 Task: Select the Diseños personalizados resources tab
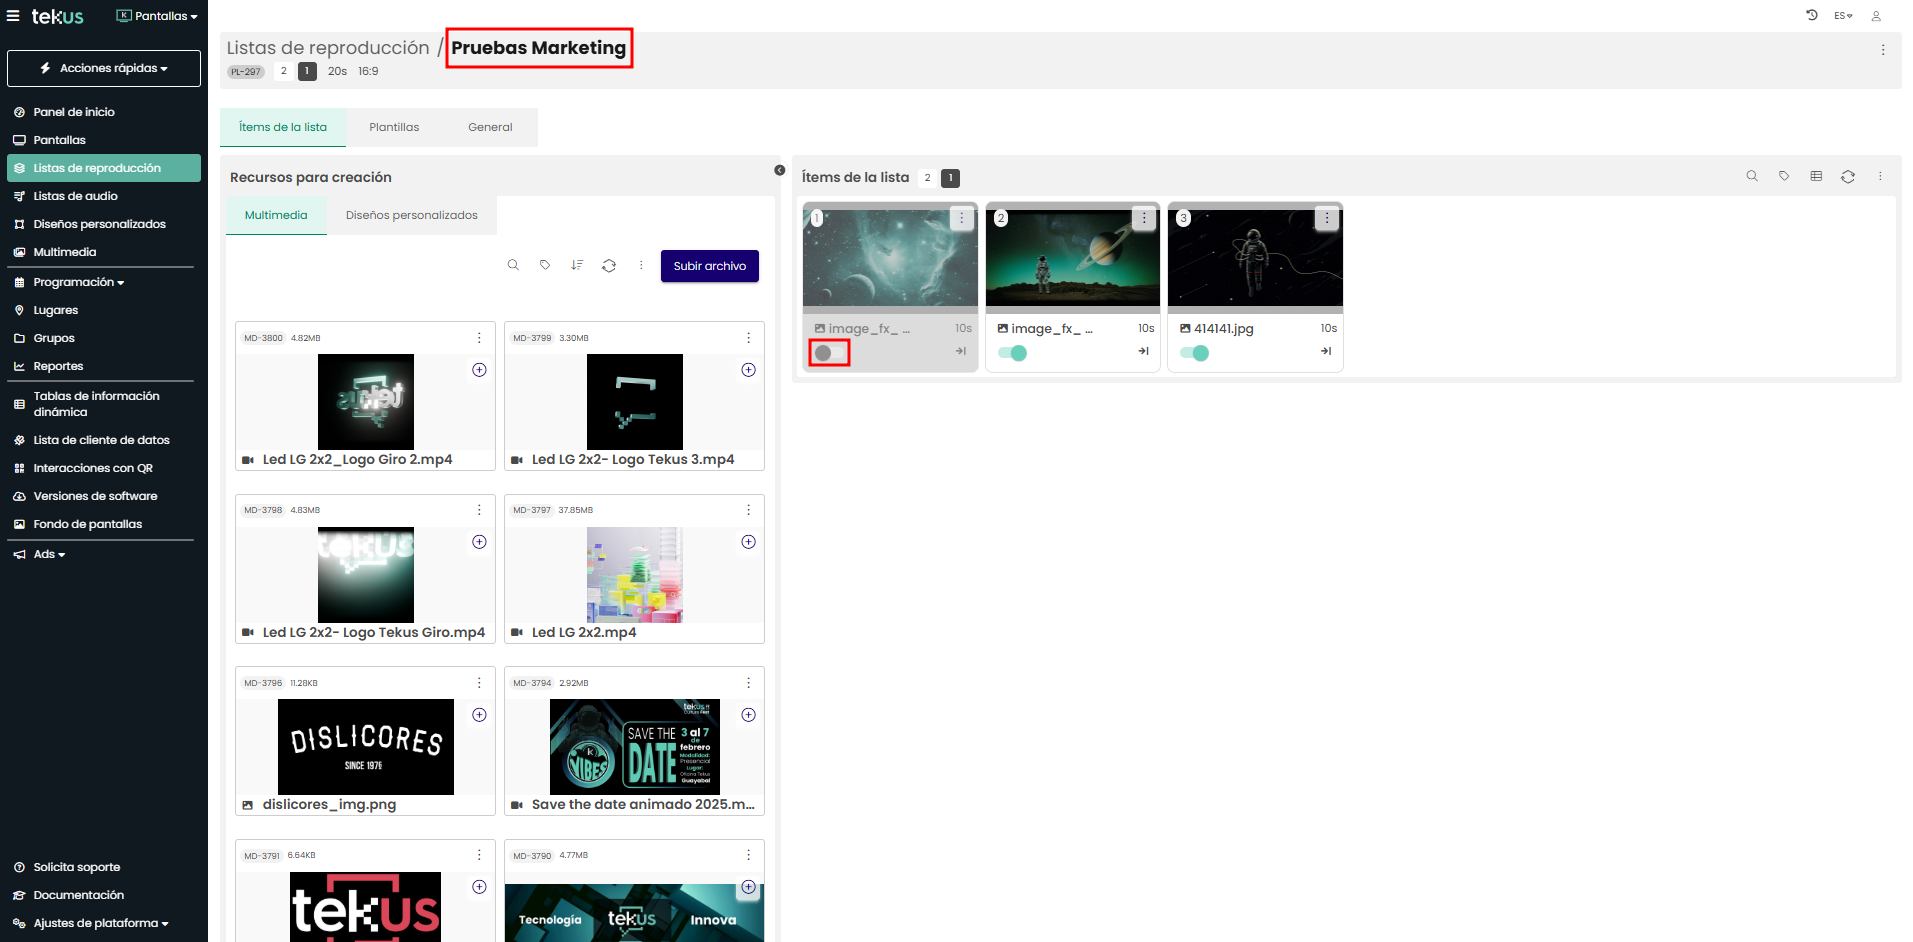click(411, 215)
